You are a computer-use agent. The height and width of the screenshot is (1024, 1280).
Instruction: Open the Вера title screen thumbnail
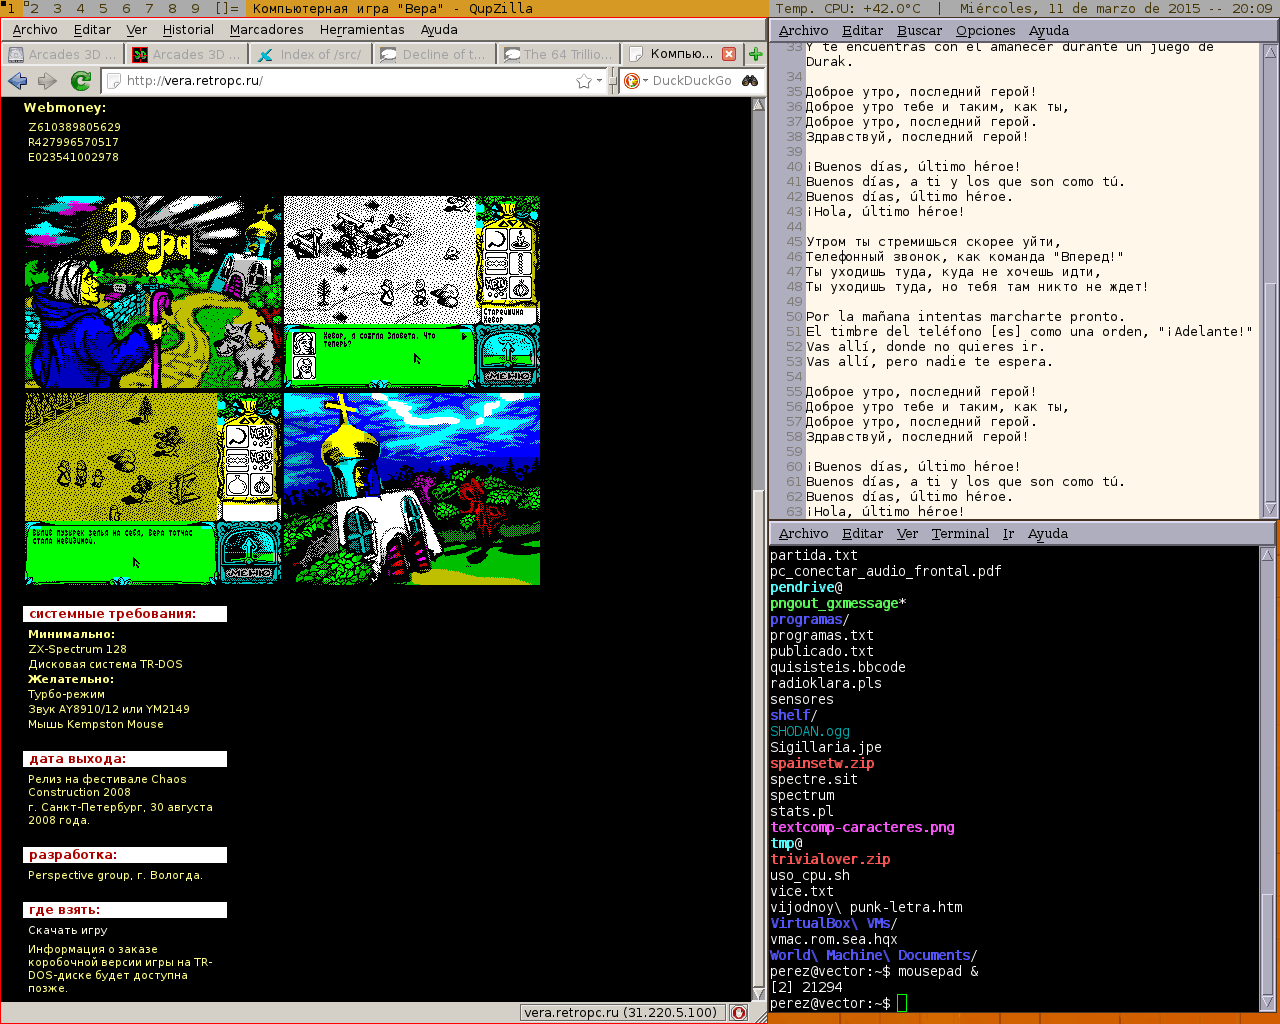tap(154, 292)
